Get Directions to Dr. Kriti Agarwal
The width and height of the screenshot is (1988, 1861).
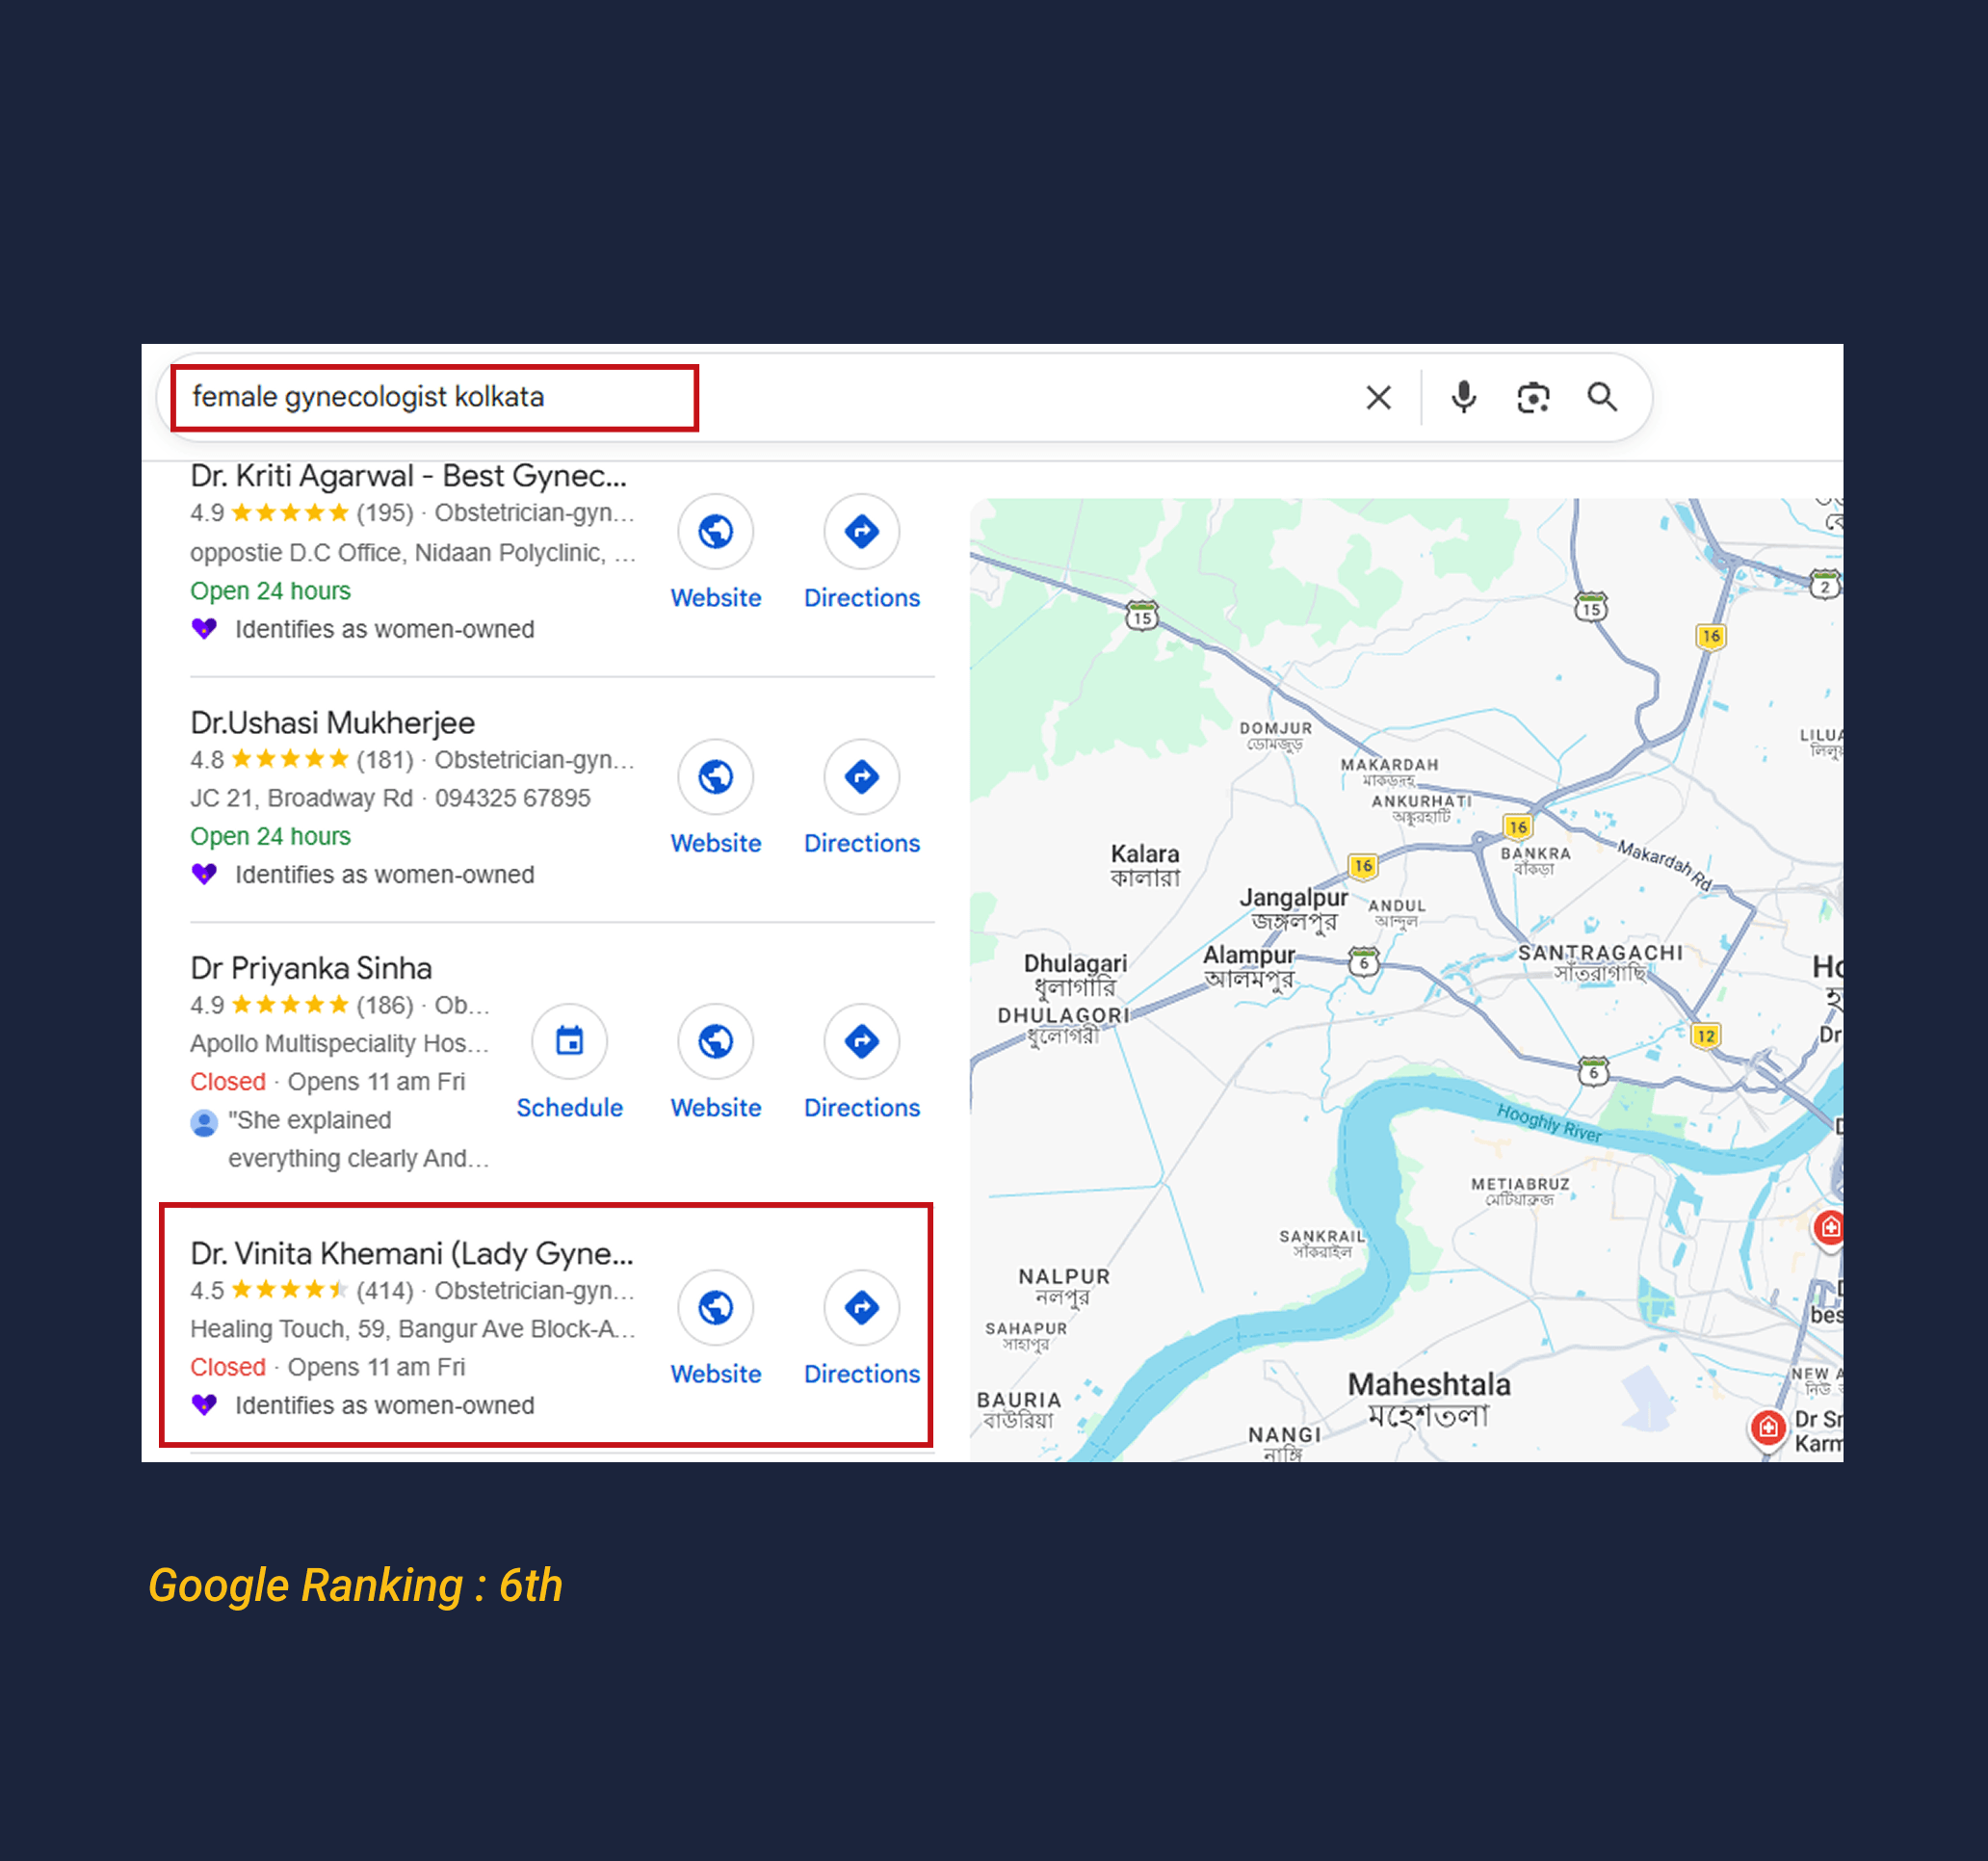pyautogui.click(x=861, y=531)
